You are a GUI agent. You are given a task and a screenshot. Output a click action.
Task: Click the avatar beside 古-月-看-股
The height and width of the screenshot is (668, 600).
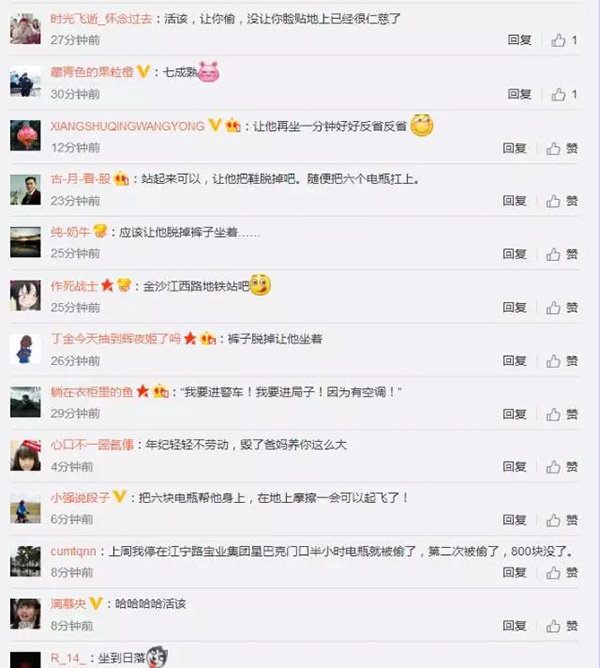(x=26, y=190)
